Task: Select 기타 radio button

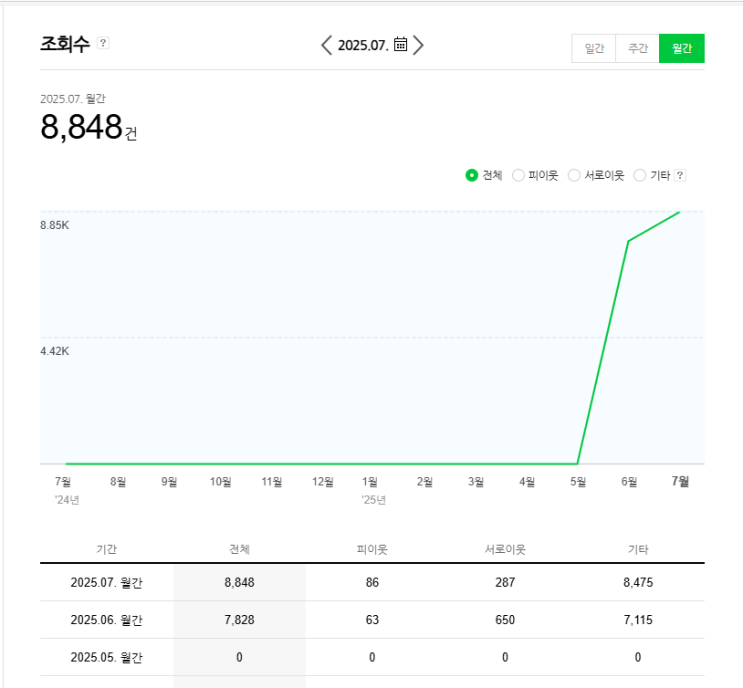Action: pos(640,175)
